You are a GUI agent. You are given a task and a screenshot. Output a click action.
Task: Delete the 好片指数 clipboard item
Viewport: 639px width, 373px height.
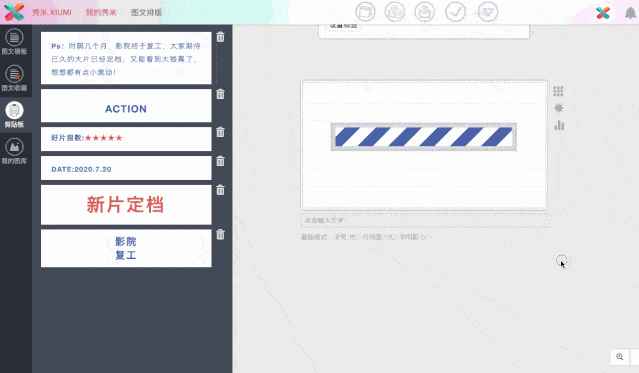coord(220,132)
